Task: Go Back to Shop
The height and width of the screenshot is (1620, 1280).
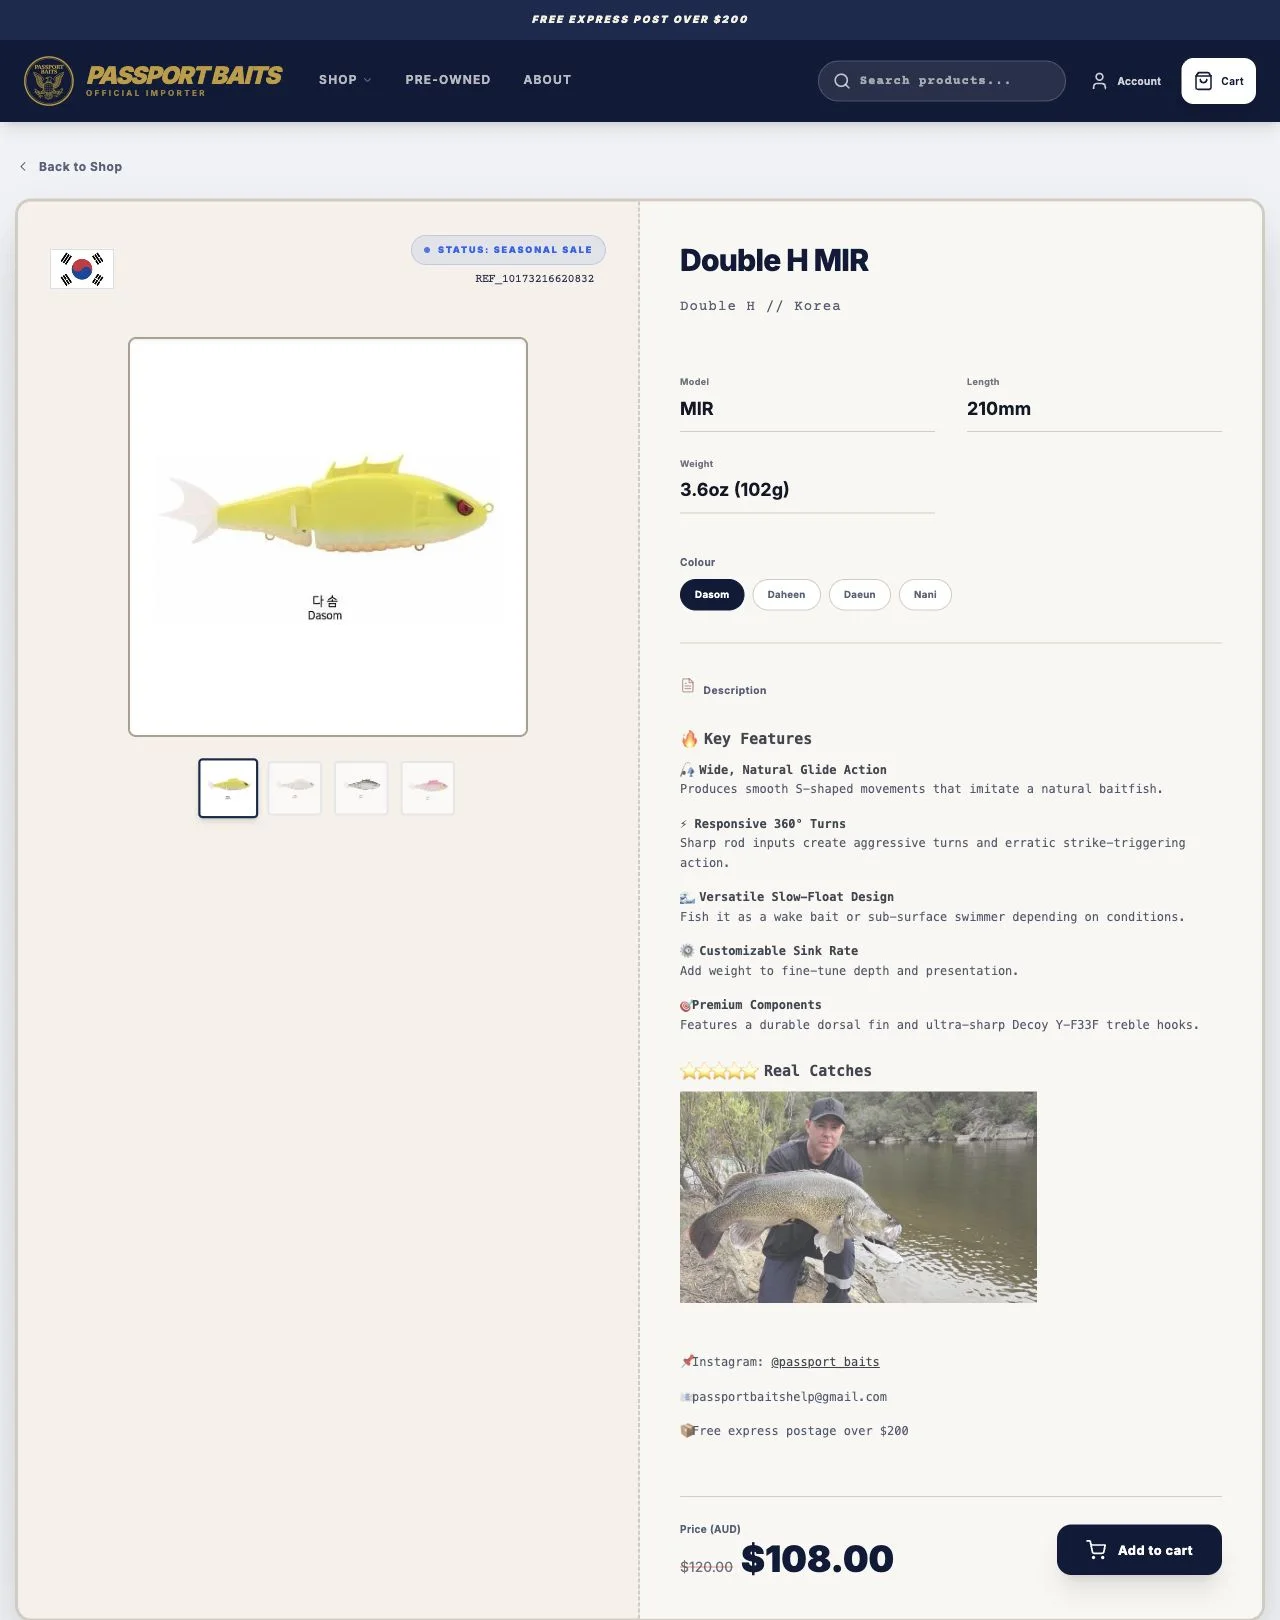Action: point(71,167)
